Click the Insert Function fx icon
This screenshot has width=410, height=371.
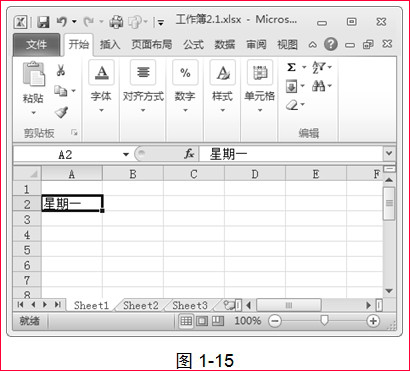point(189,154)
